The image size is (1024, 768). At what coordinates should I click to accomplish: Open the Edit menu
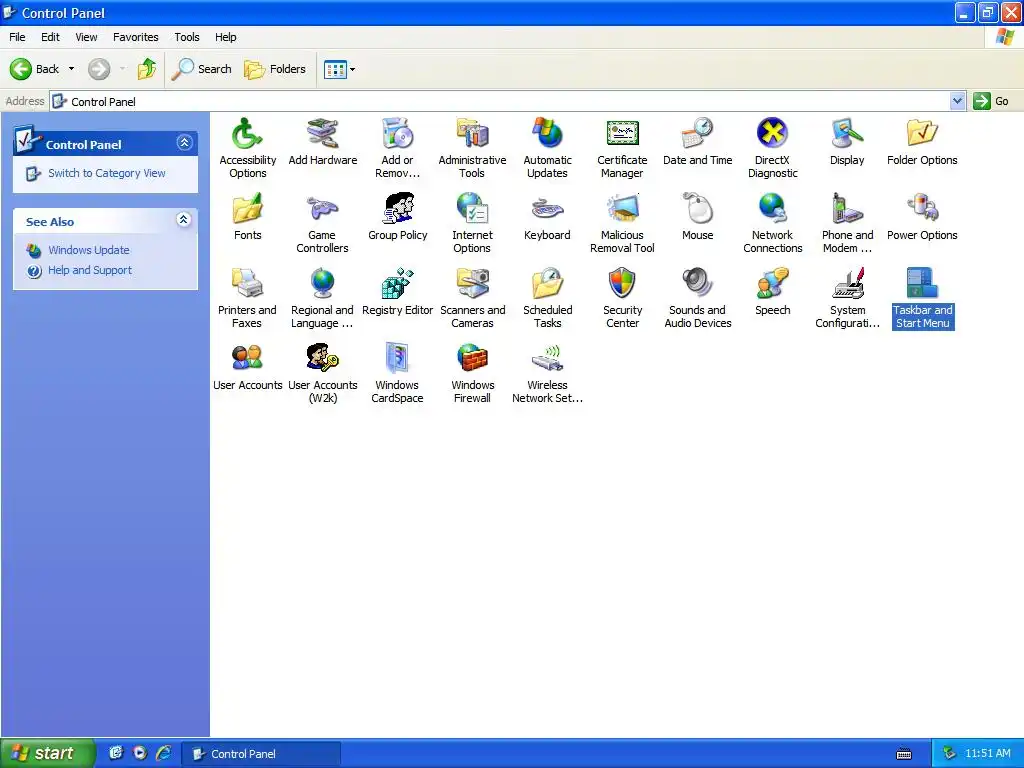(50, 37)
